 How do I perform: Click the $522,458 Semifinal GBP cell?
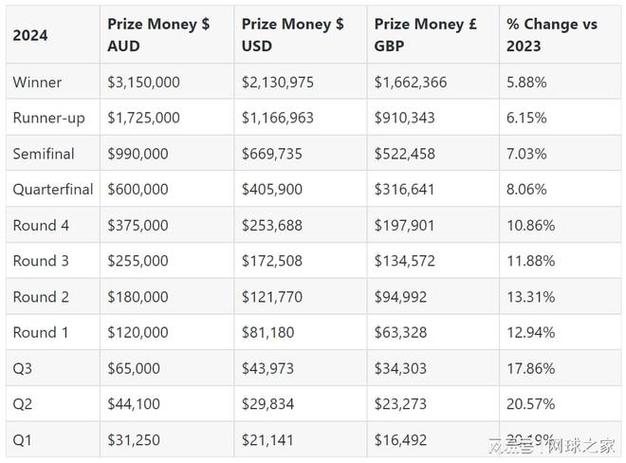tap(404, 154)
